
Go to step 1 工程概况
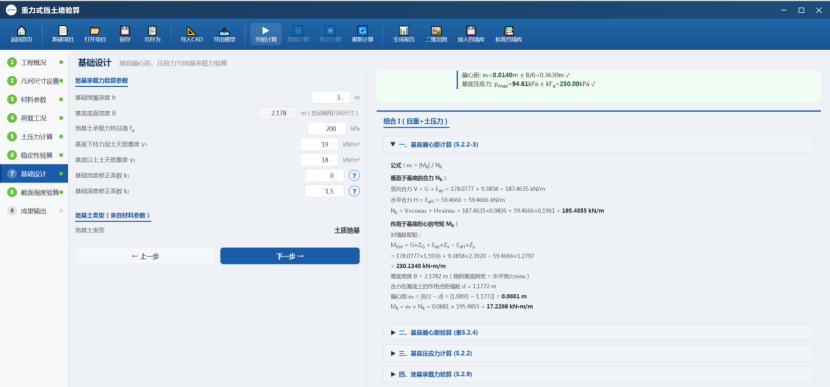point(34,62)
